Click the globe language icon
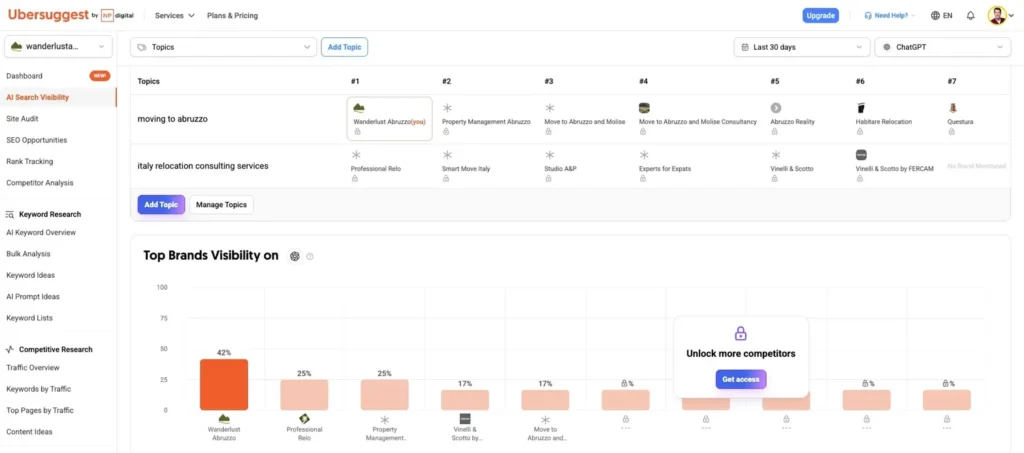Viewport: 1024px width, 453px height. [x=935, y=16]
